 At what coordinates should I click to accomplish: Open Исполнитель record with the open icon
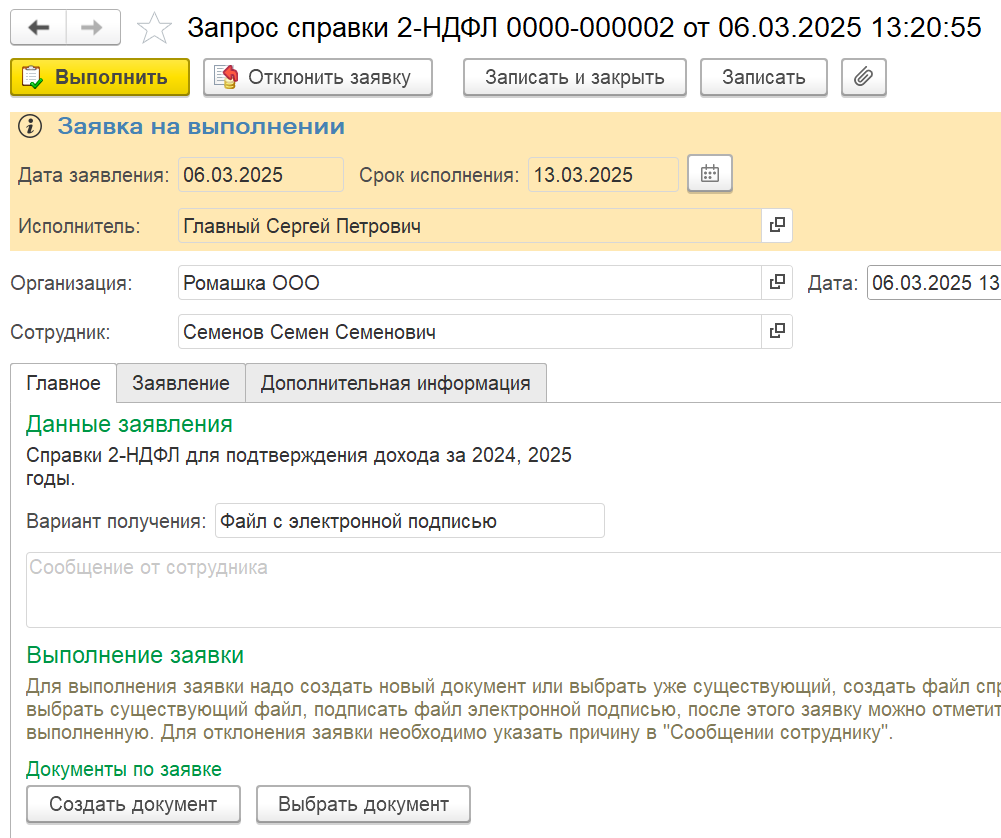777,225
